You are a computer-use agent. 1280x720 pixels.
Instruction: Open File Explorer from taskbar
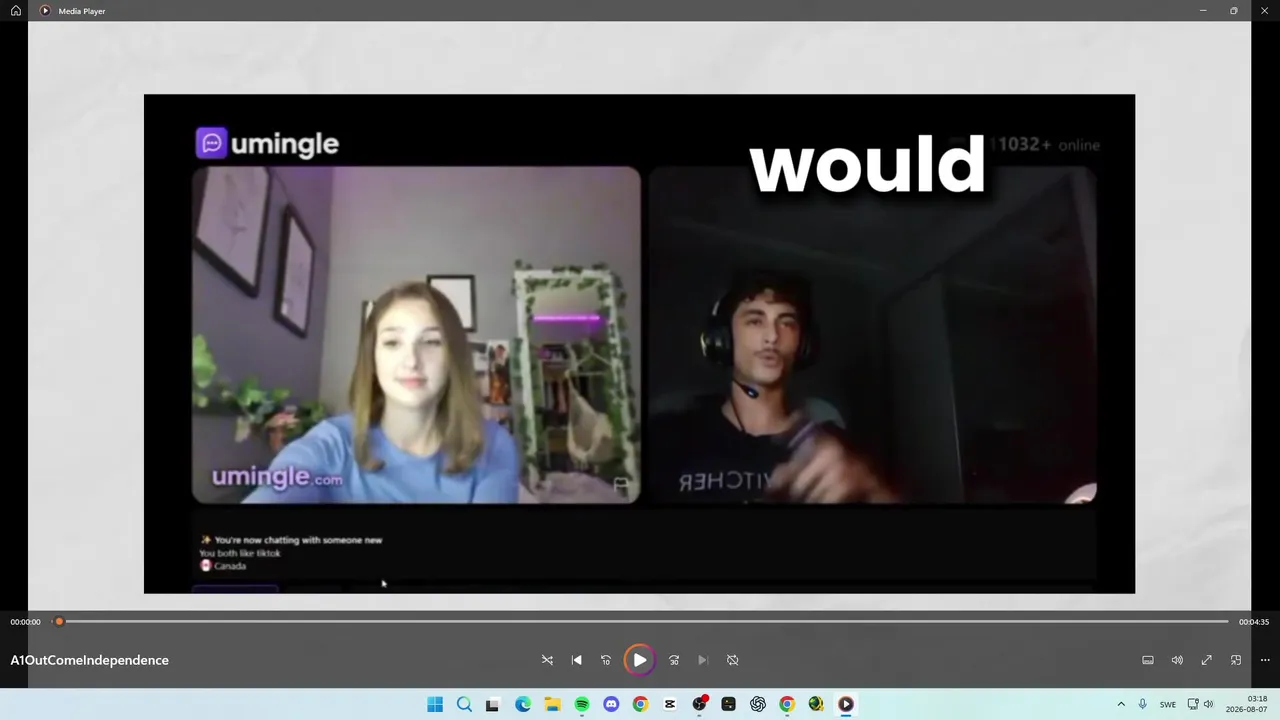pos(552,704)
